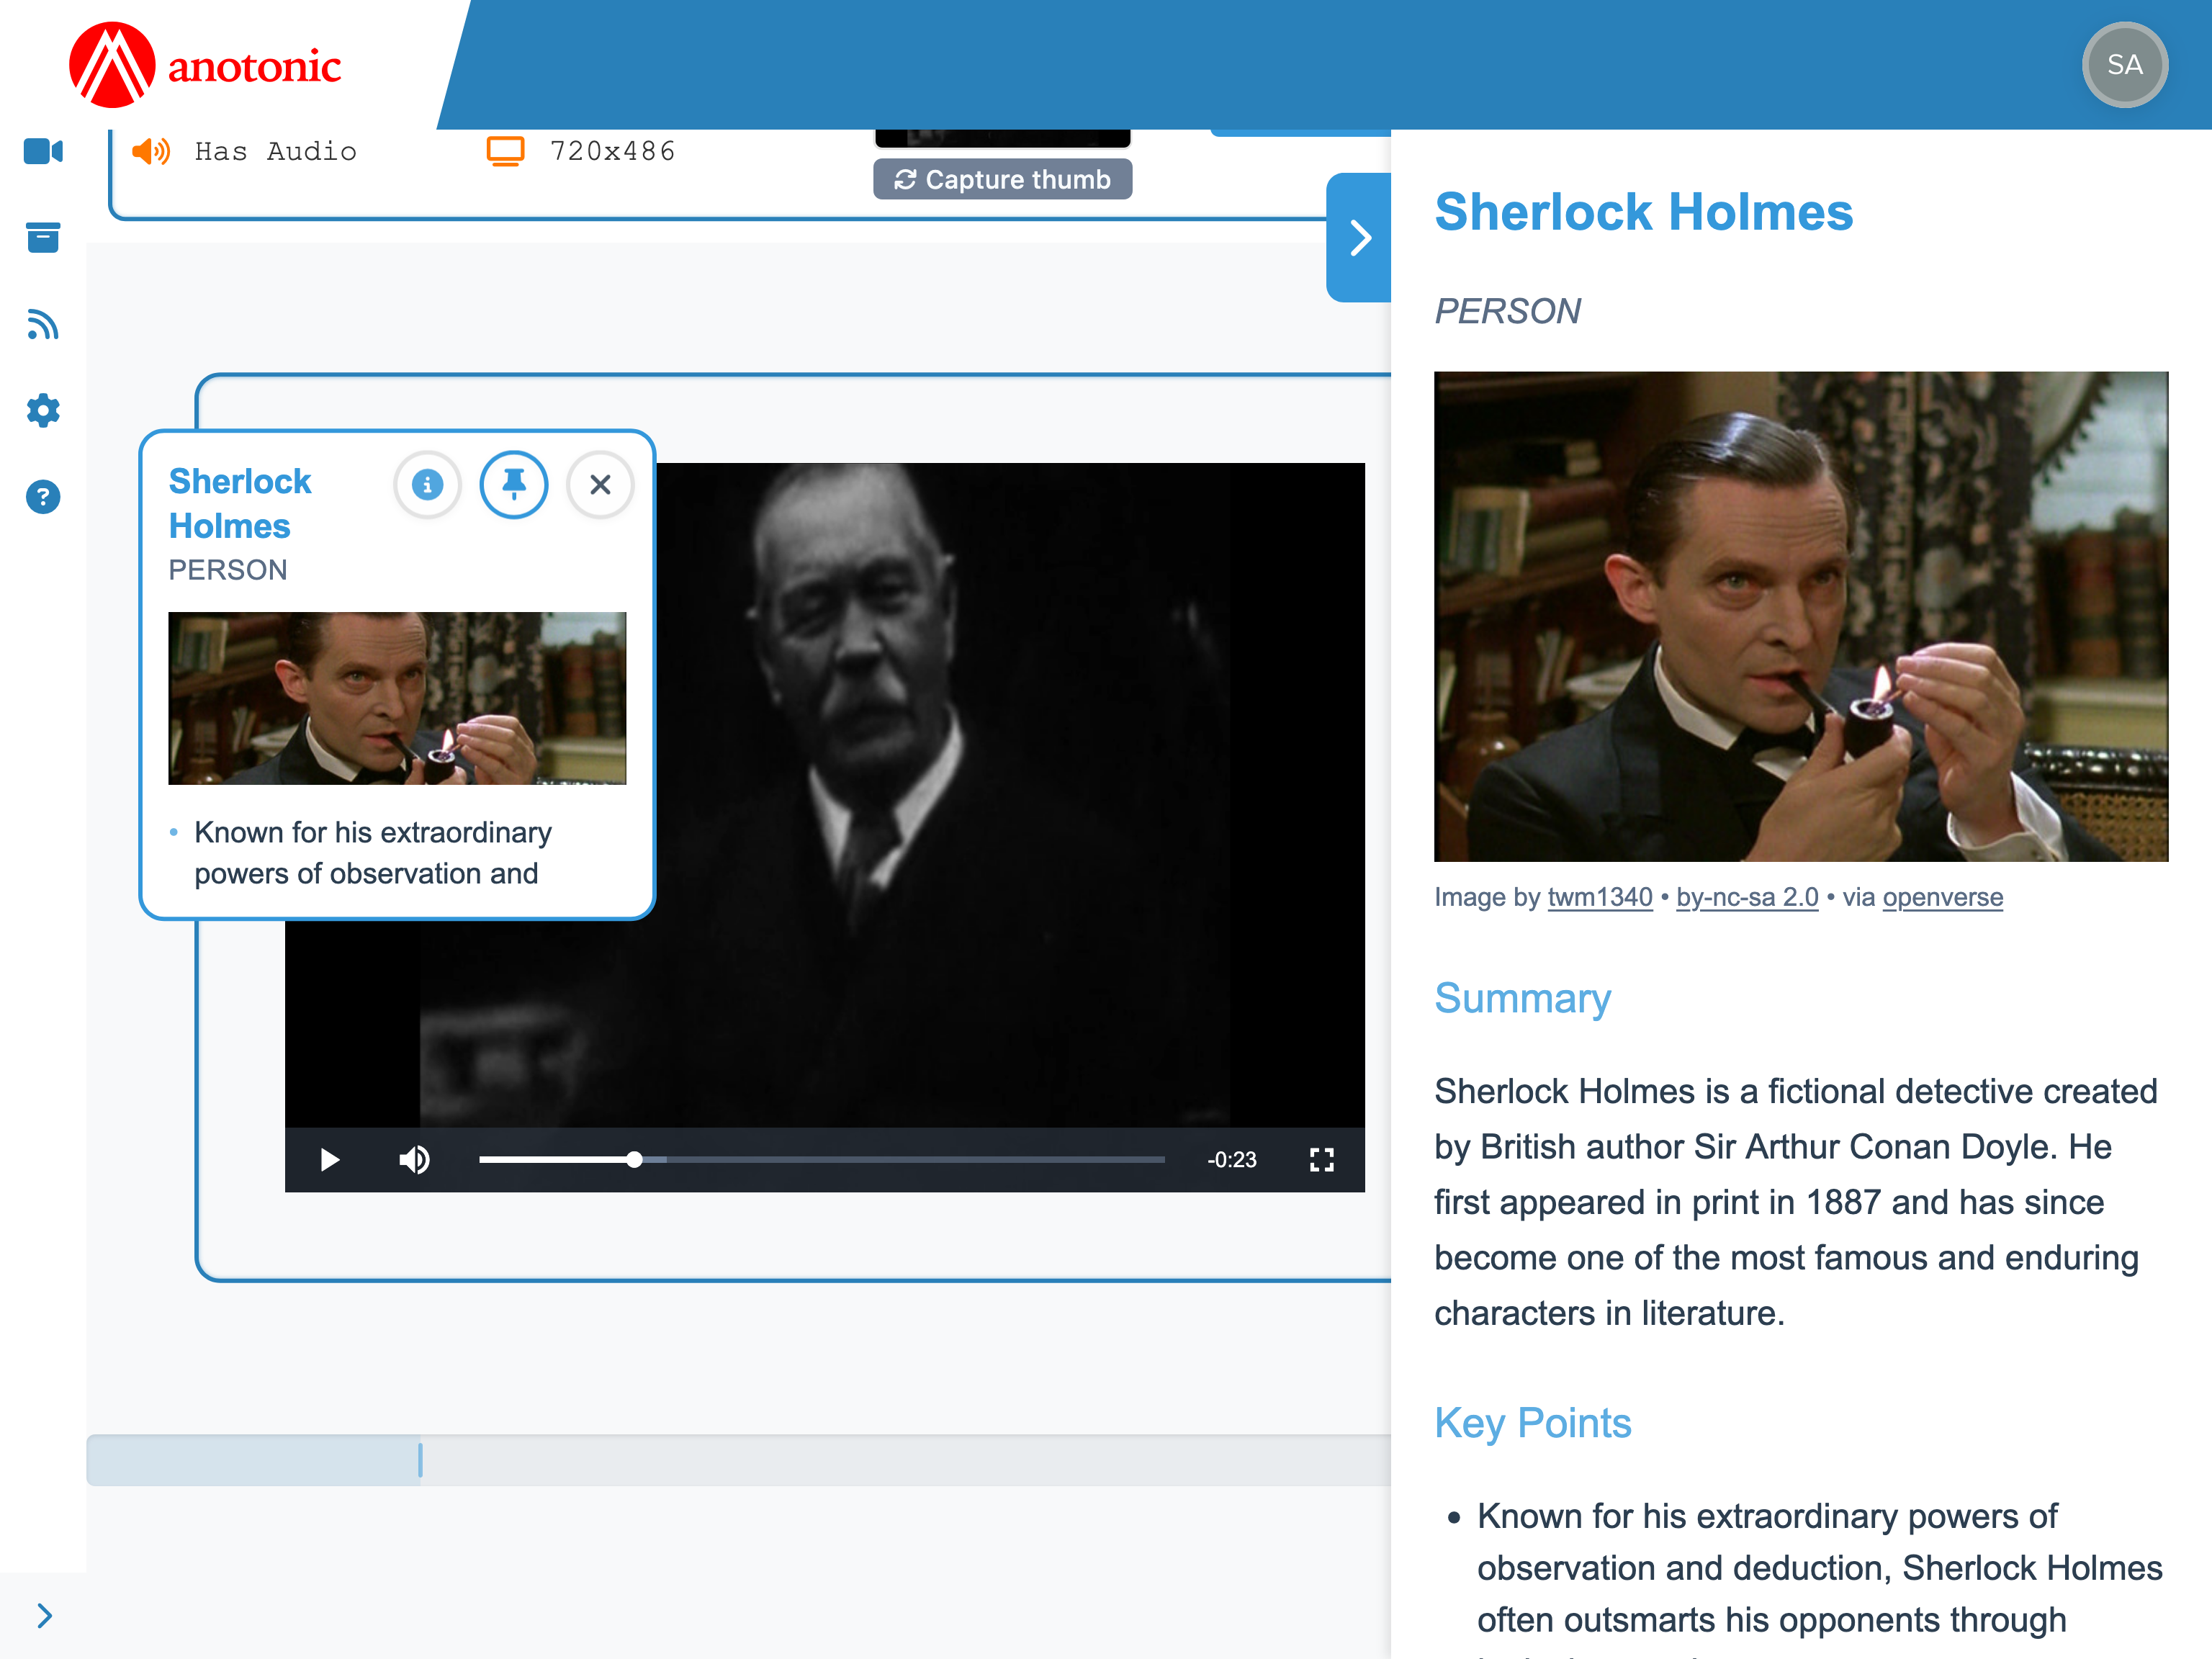Viewport: 2212px width, 1659px height.
Task: Open the video camera sidebar section
Action: [43, 151]
